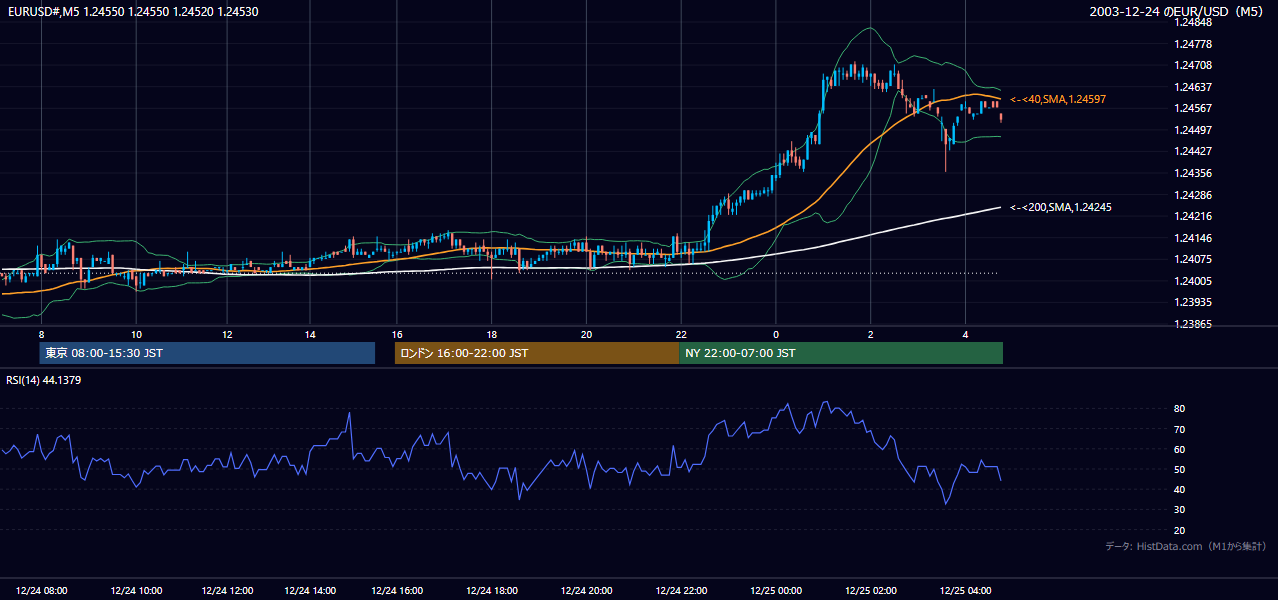Image resolution: width=1278 pixels, height=600 pixels.
Task: Click the 40 SMA 1.24597 label
Action: click(1058, 100)
